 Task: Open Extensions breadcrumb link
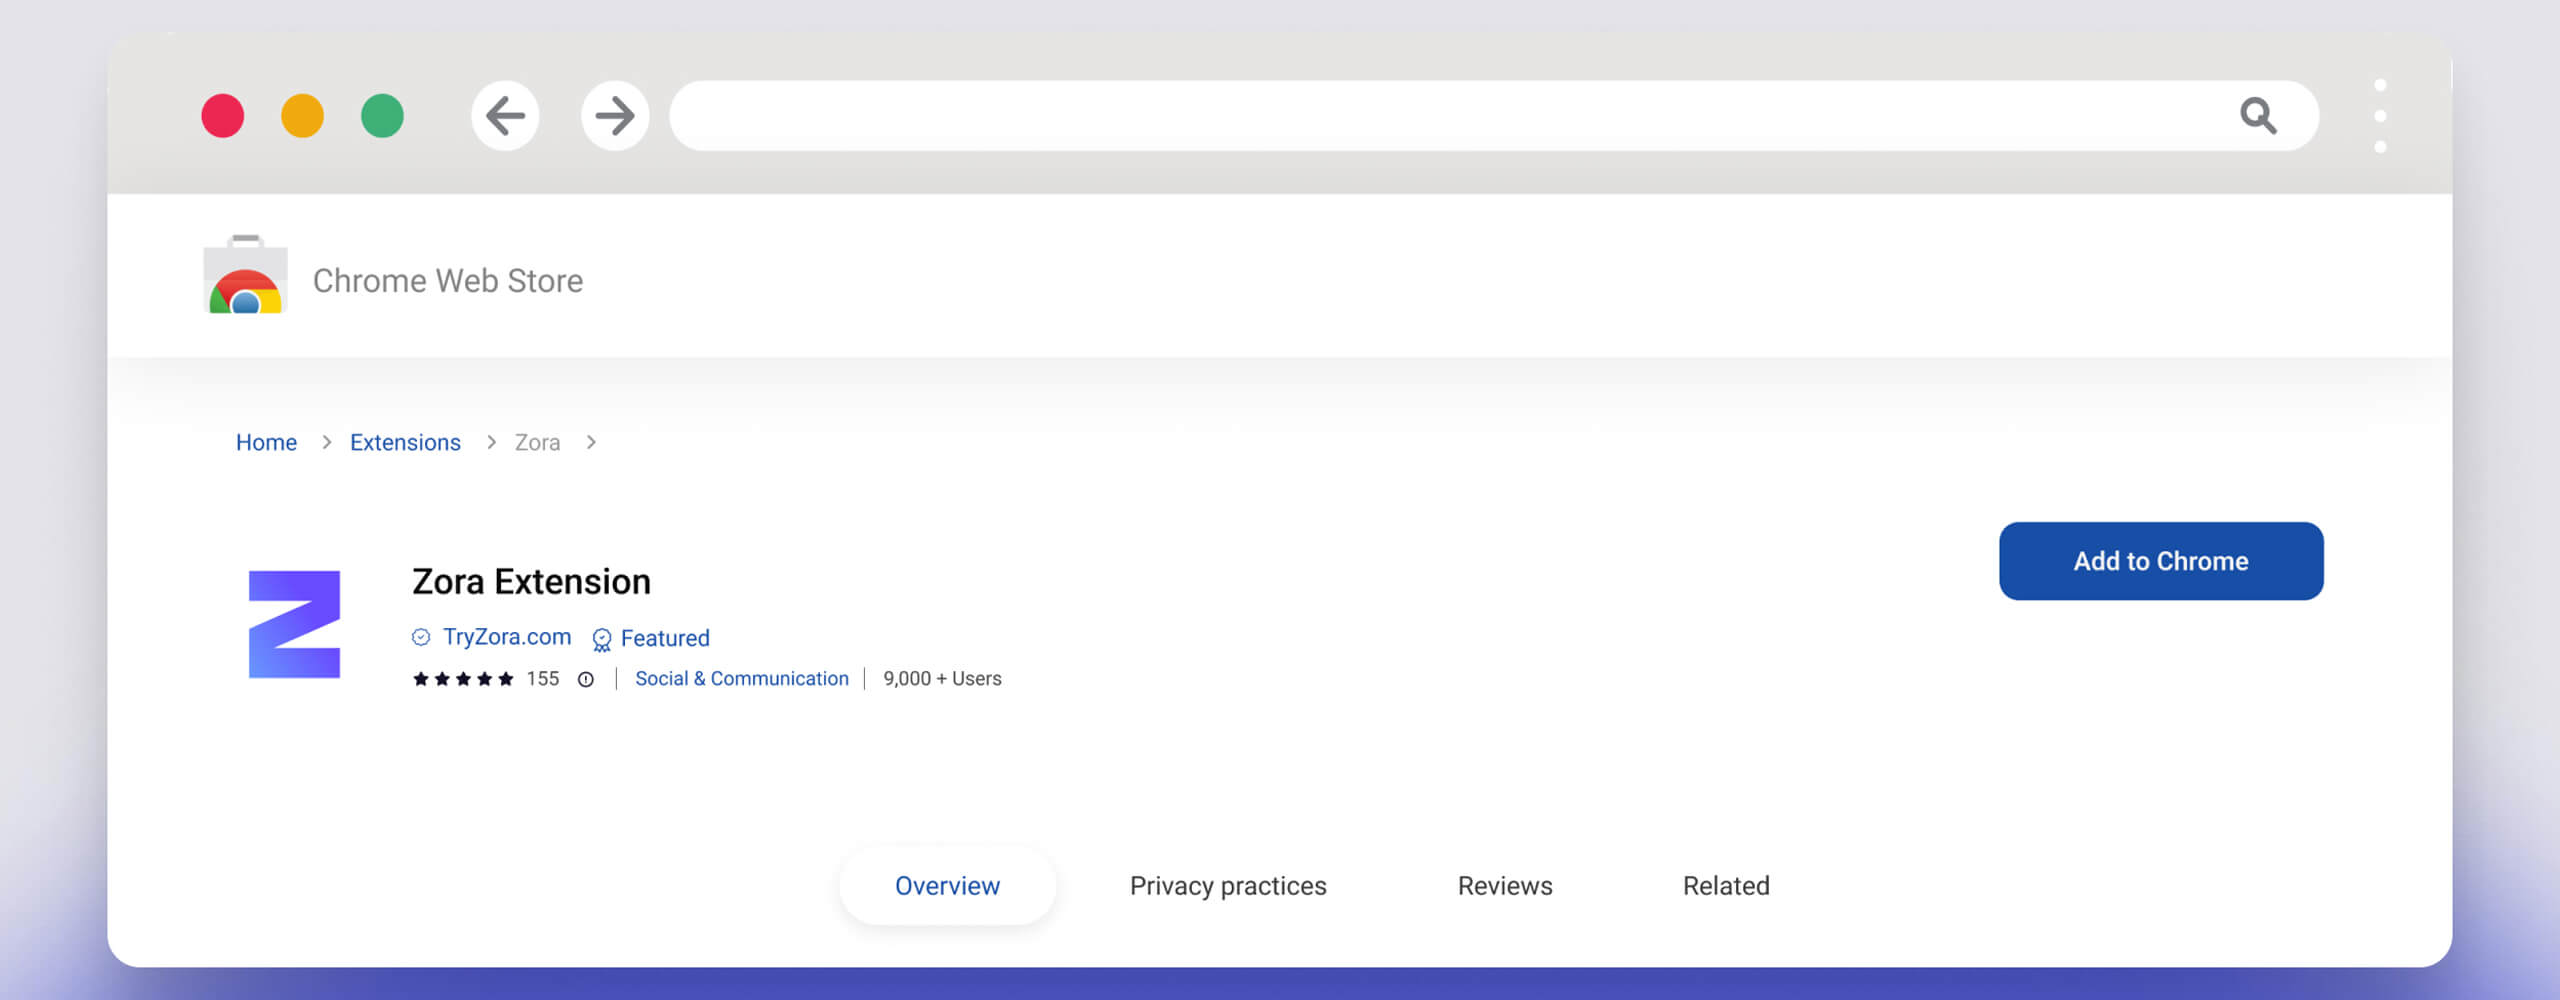pos(405,442)
